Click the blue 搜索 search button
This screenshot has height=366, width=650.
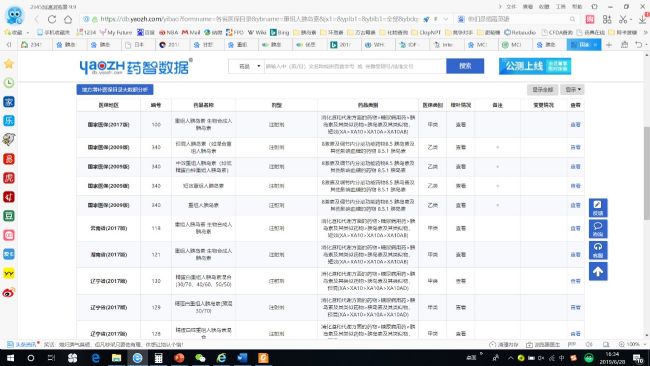(x=465, y=66)
